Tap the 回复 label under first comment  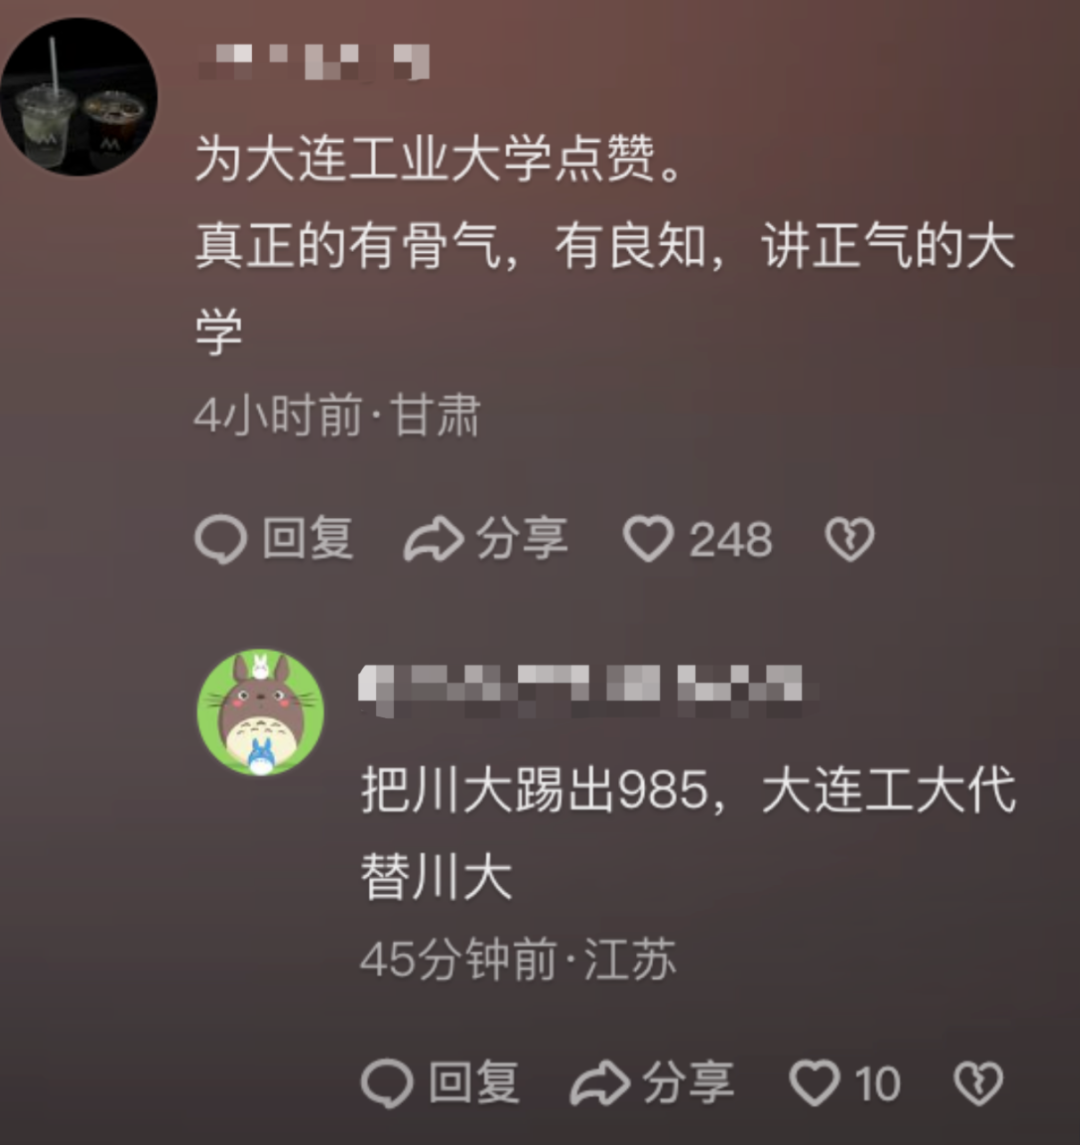click(x=308, y=538)
